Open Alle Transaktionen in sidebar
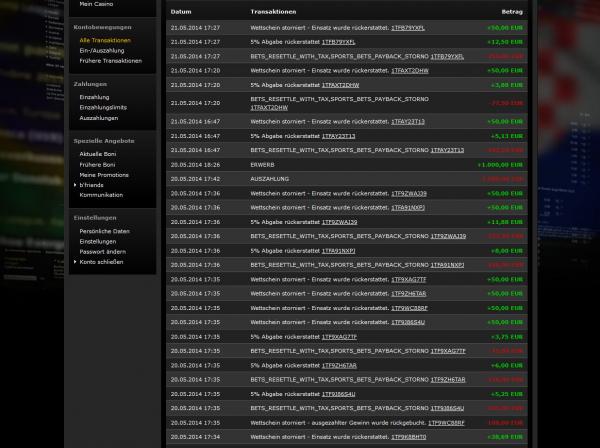The width and height of the screenshot is (600, 448). [105, 40]
